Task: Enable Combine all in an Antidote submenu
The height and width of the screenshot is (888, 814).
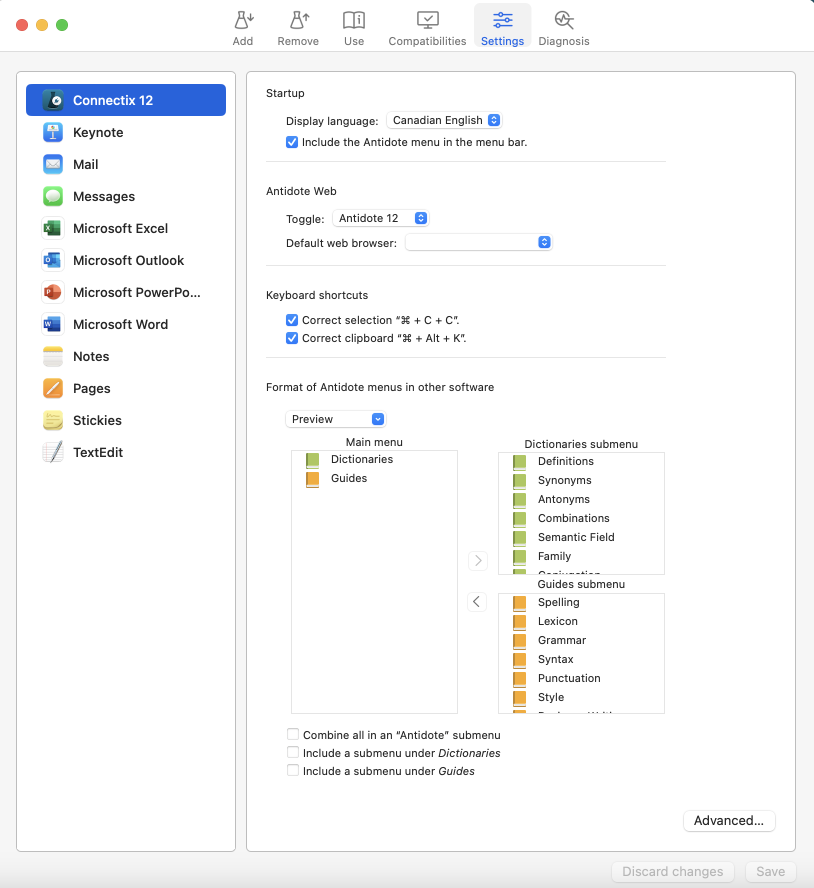Action: point(294,734)
